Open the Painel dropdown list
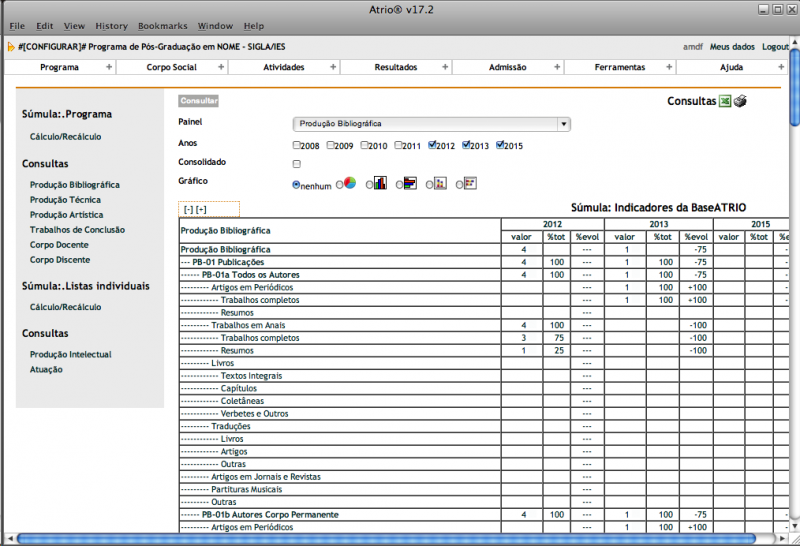800x546 pixels. [431, 124]
